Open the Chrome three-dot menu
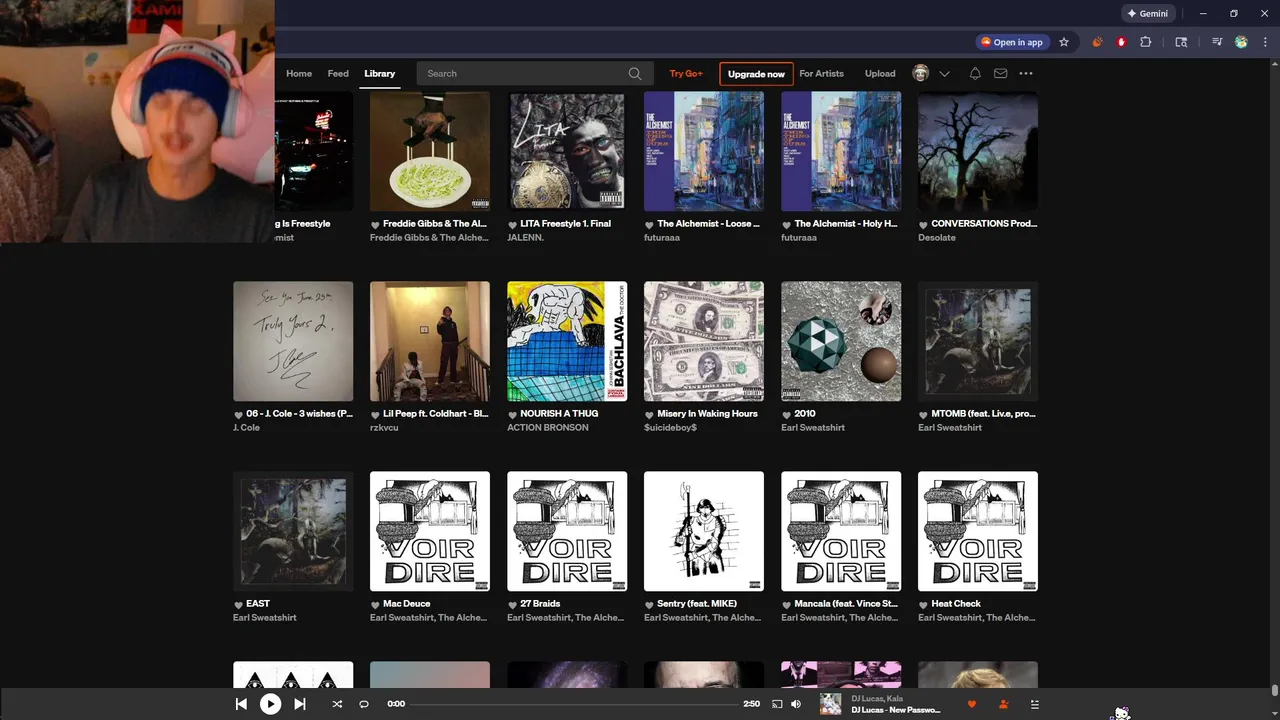The height and width of the screenshot is (720, 1280). (x=1264, y=42)
